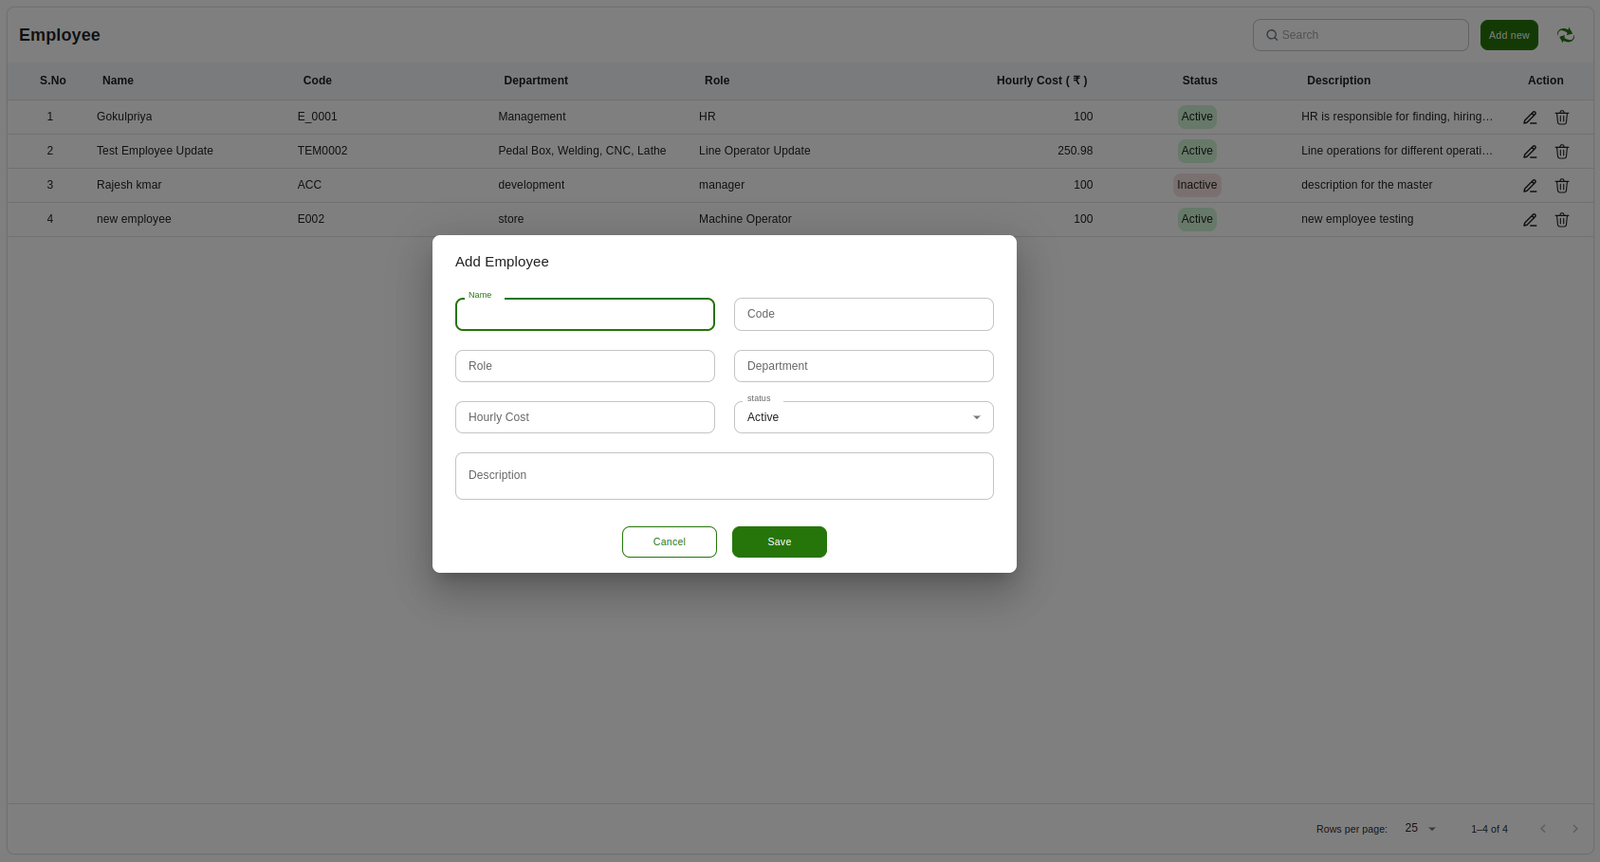Cancel the Add Employee dialog
Viewport: 1600px width, 862px height.
click(669, 542)
